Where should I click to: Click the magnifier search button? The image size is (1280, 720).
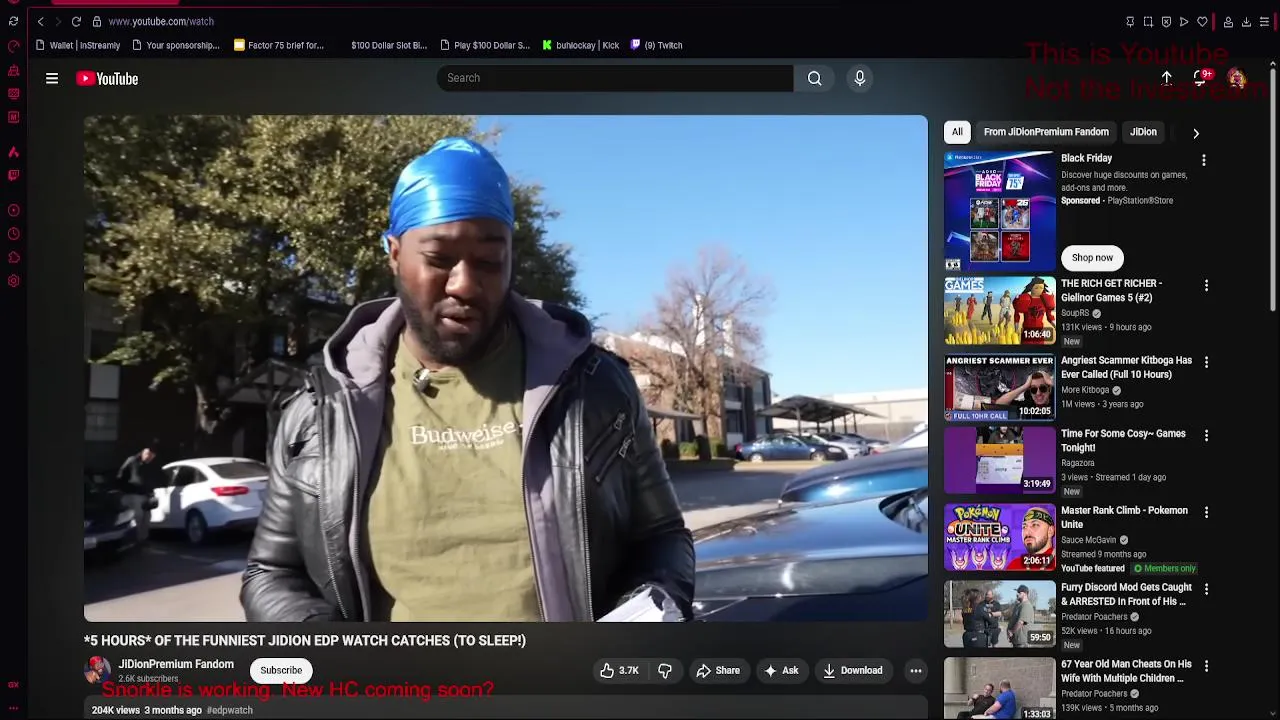tap(815, 78)
